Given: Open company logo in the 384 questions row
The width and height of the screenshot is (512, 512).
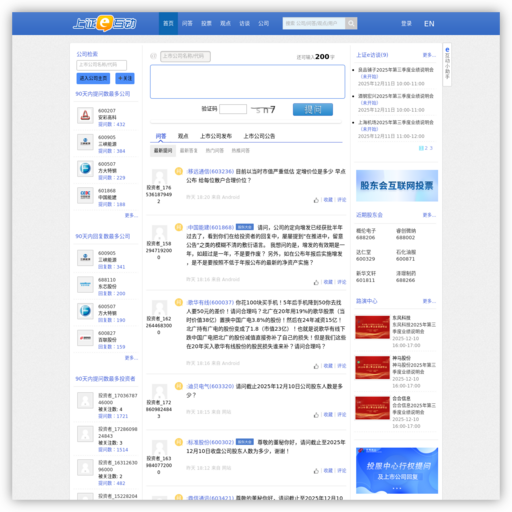Looking at the screenshot, I should point(85,142).
